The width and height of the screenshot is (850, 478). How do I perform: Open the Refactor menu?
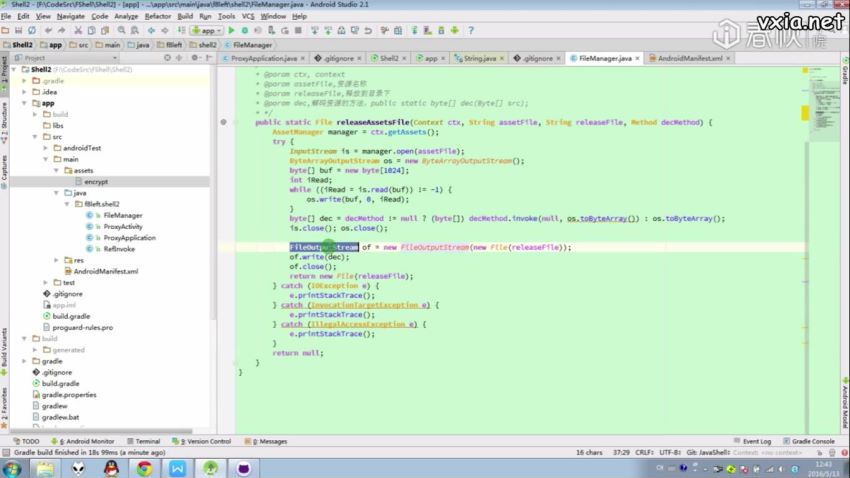(157, 17)
